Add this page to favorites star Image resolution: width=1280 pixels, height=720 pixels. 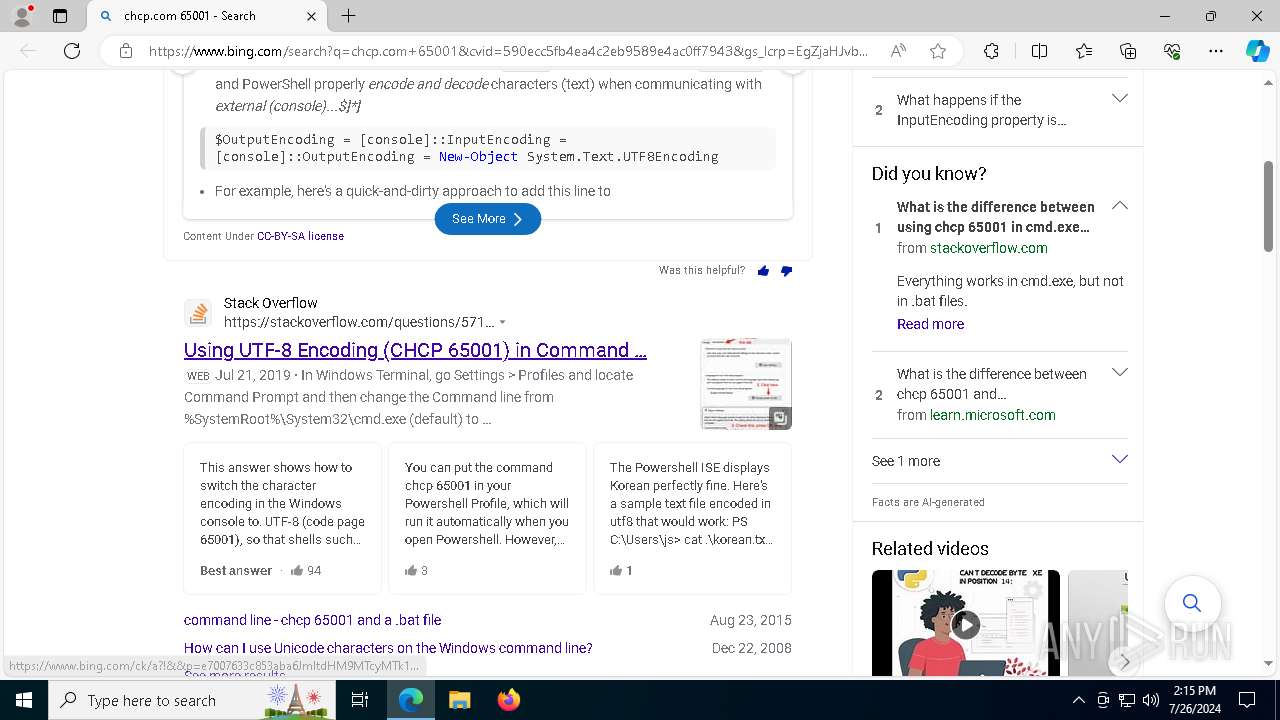point(938,51)
